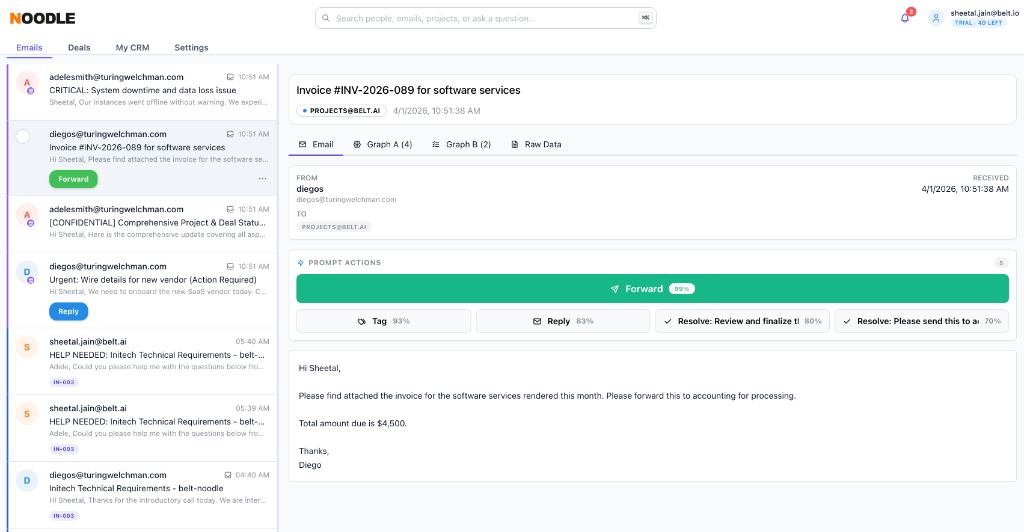
Task: Open the Deals tab
Action: tap(79, 48)
